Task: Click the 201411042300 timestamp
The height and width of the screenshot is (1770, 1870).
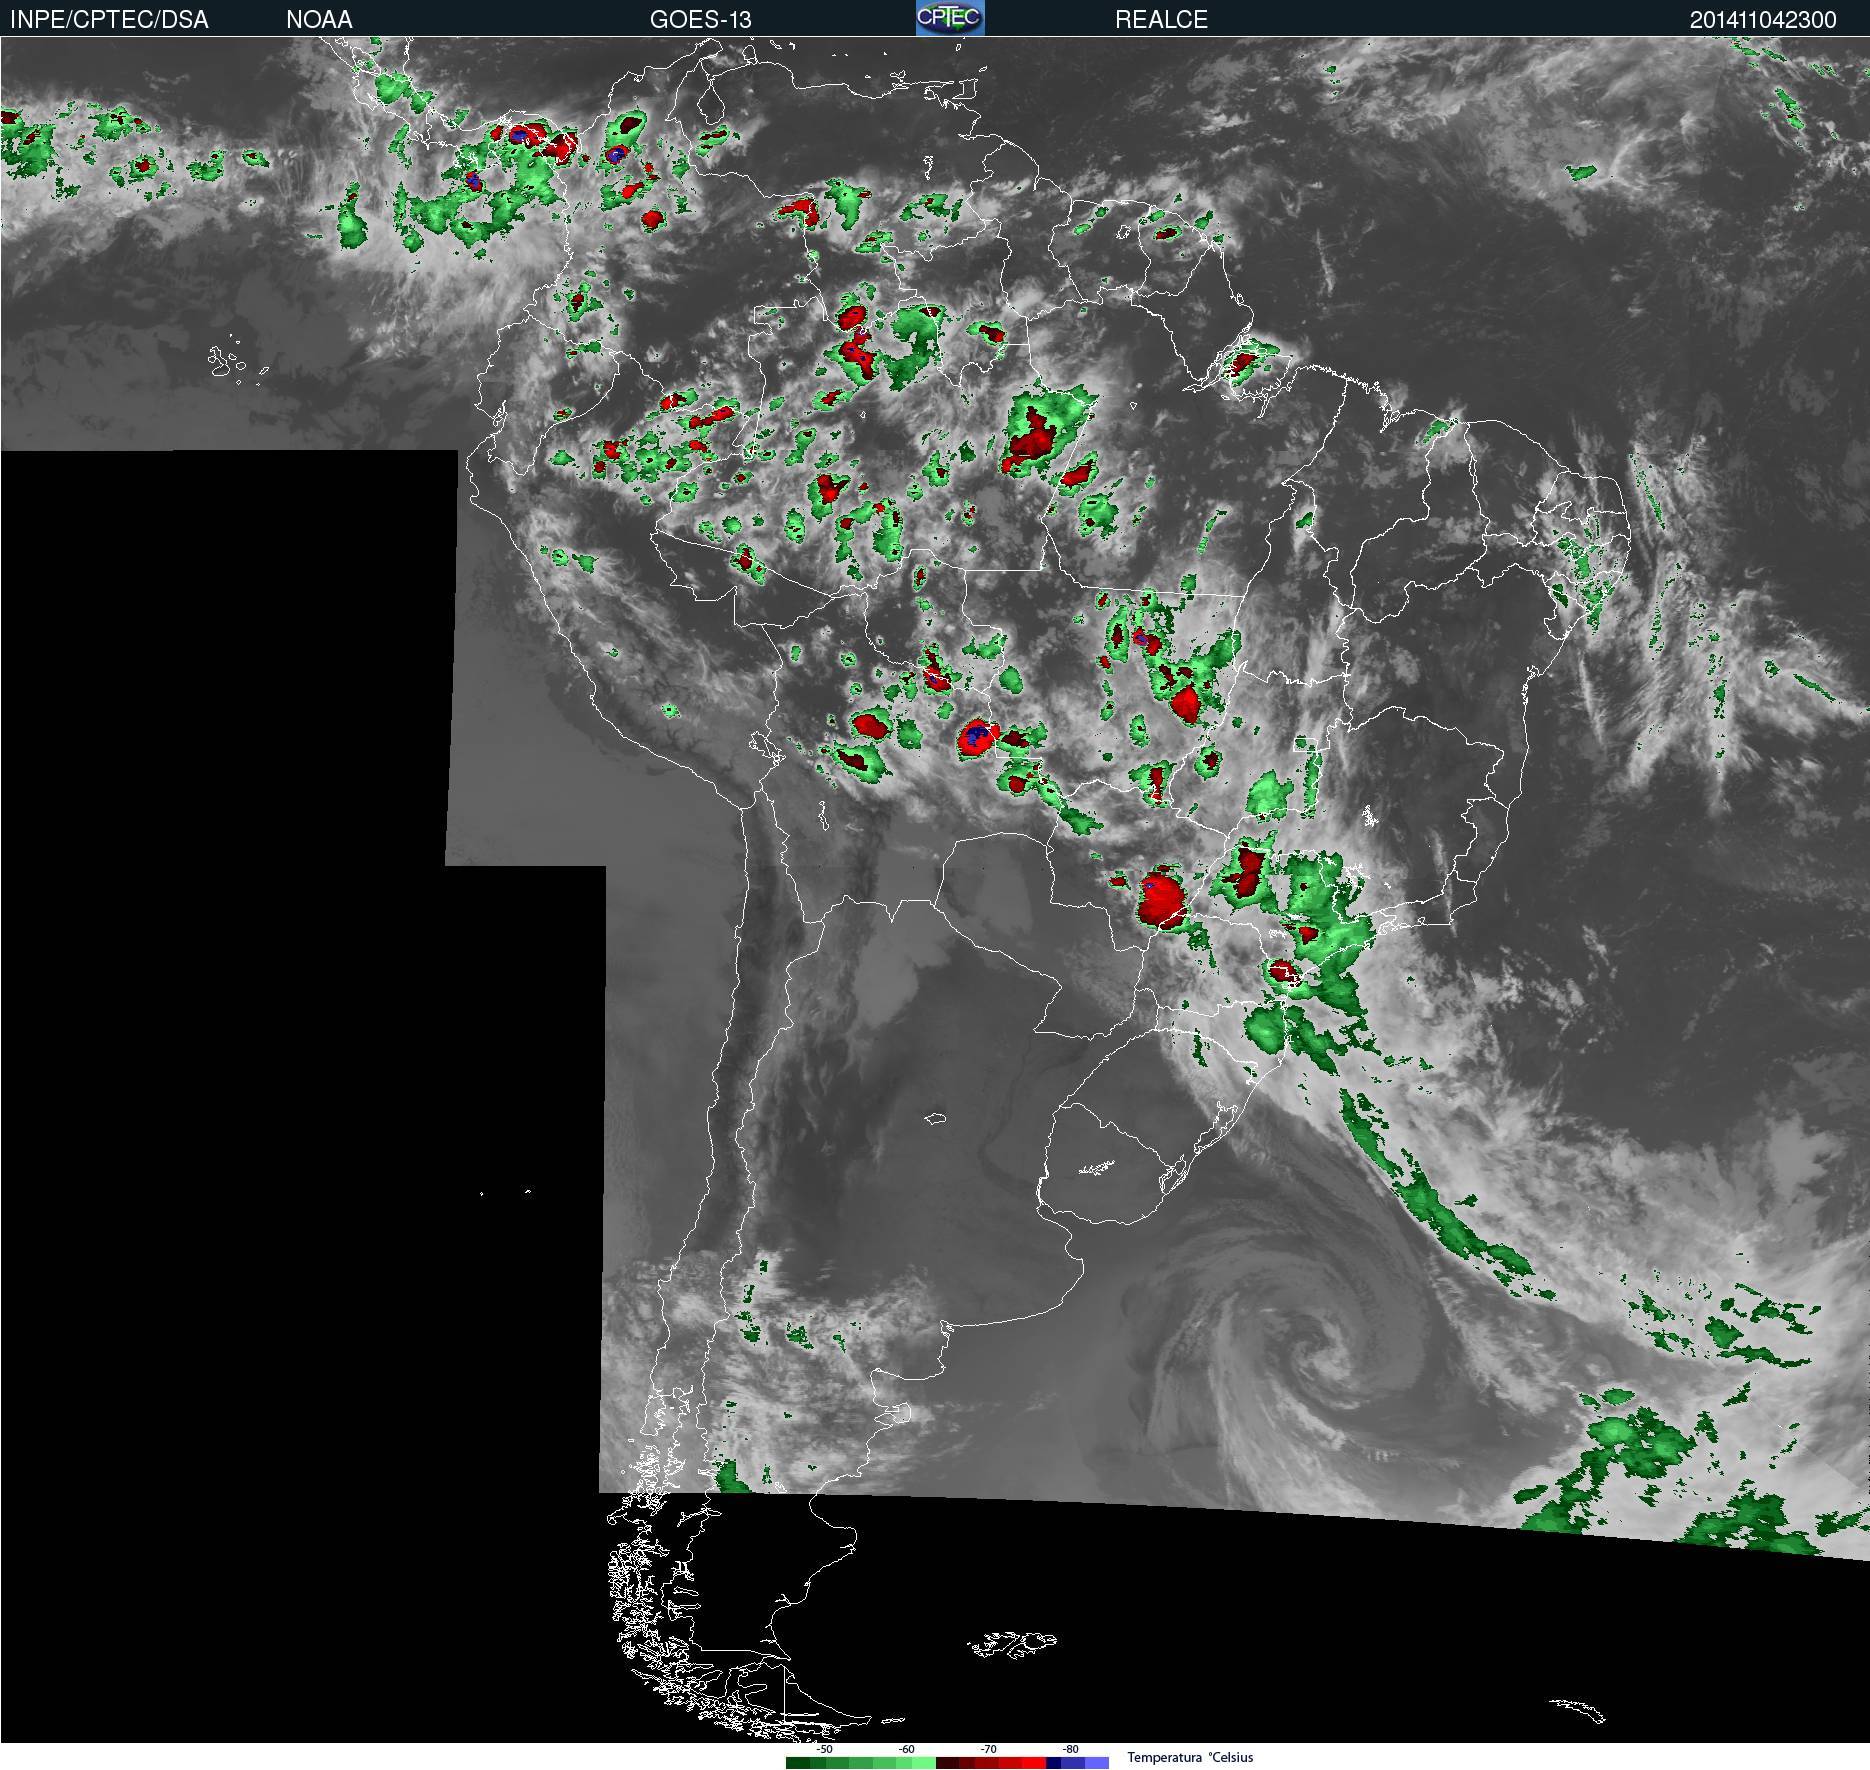Action: pyautogui.click(x=1763, y=19)
